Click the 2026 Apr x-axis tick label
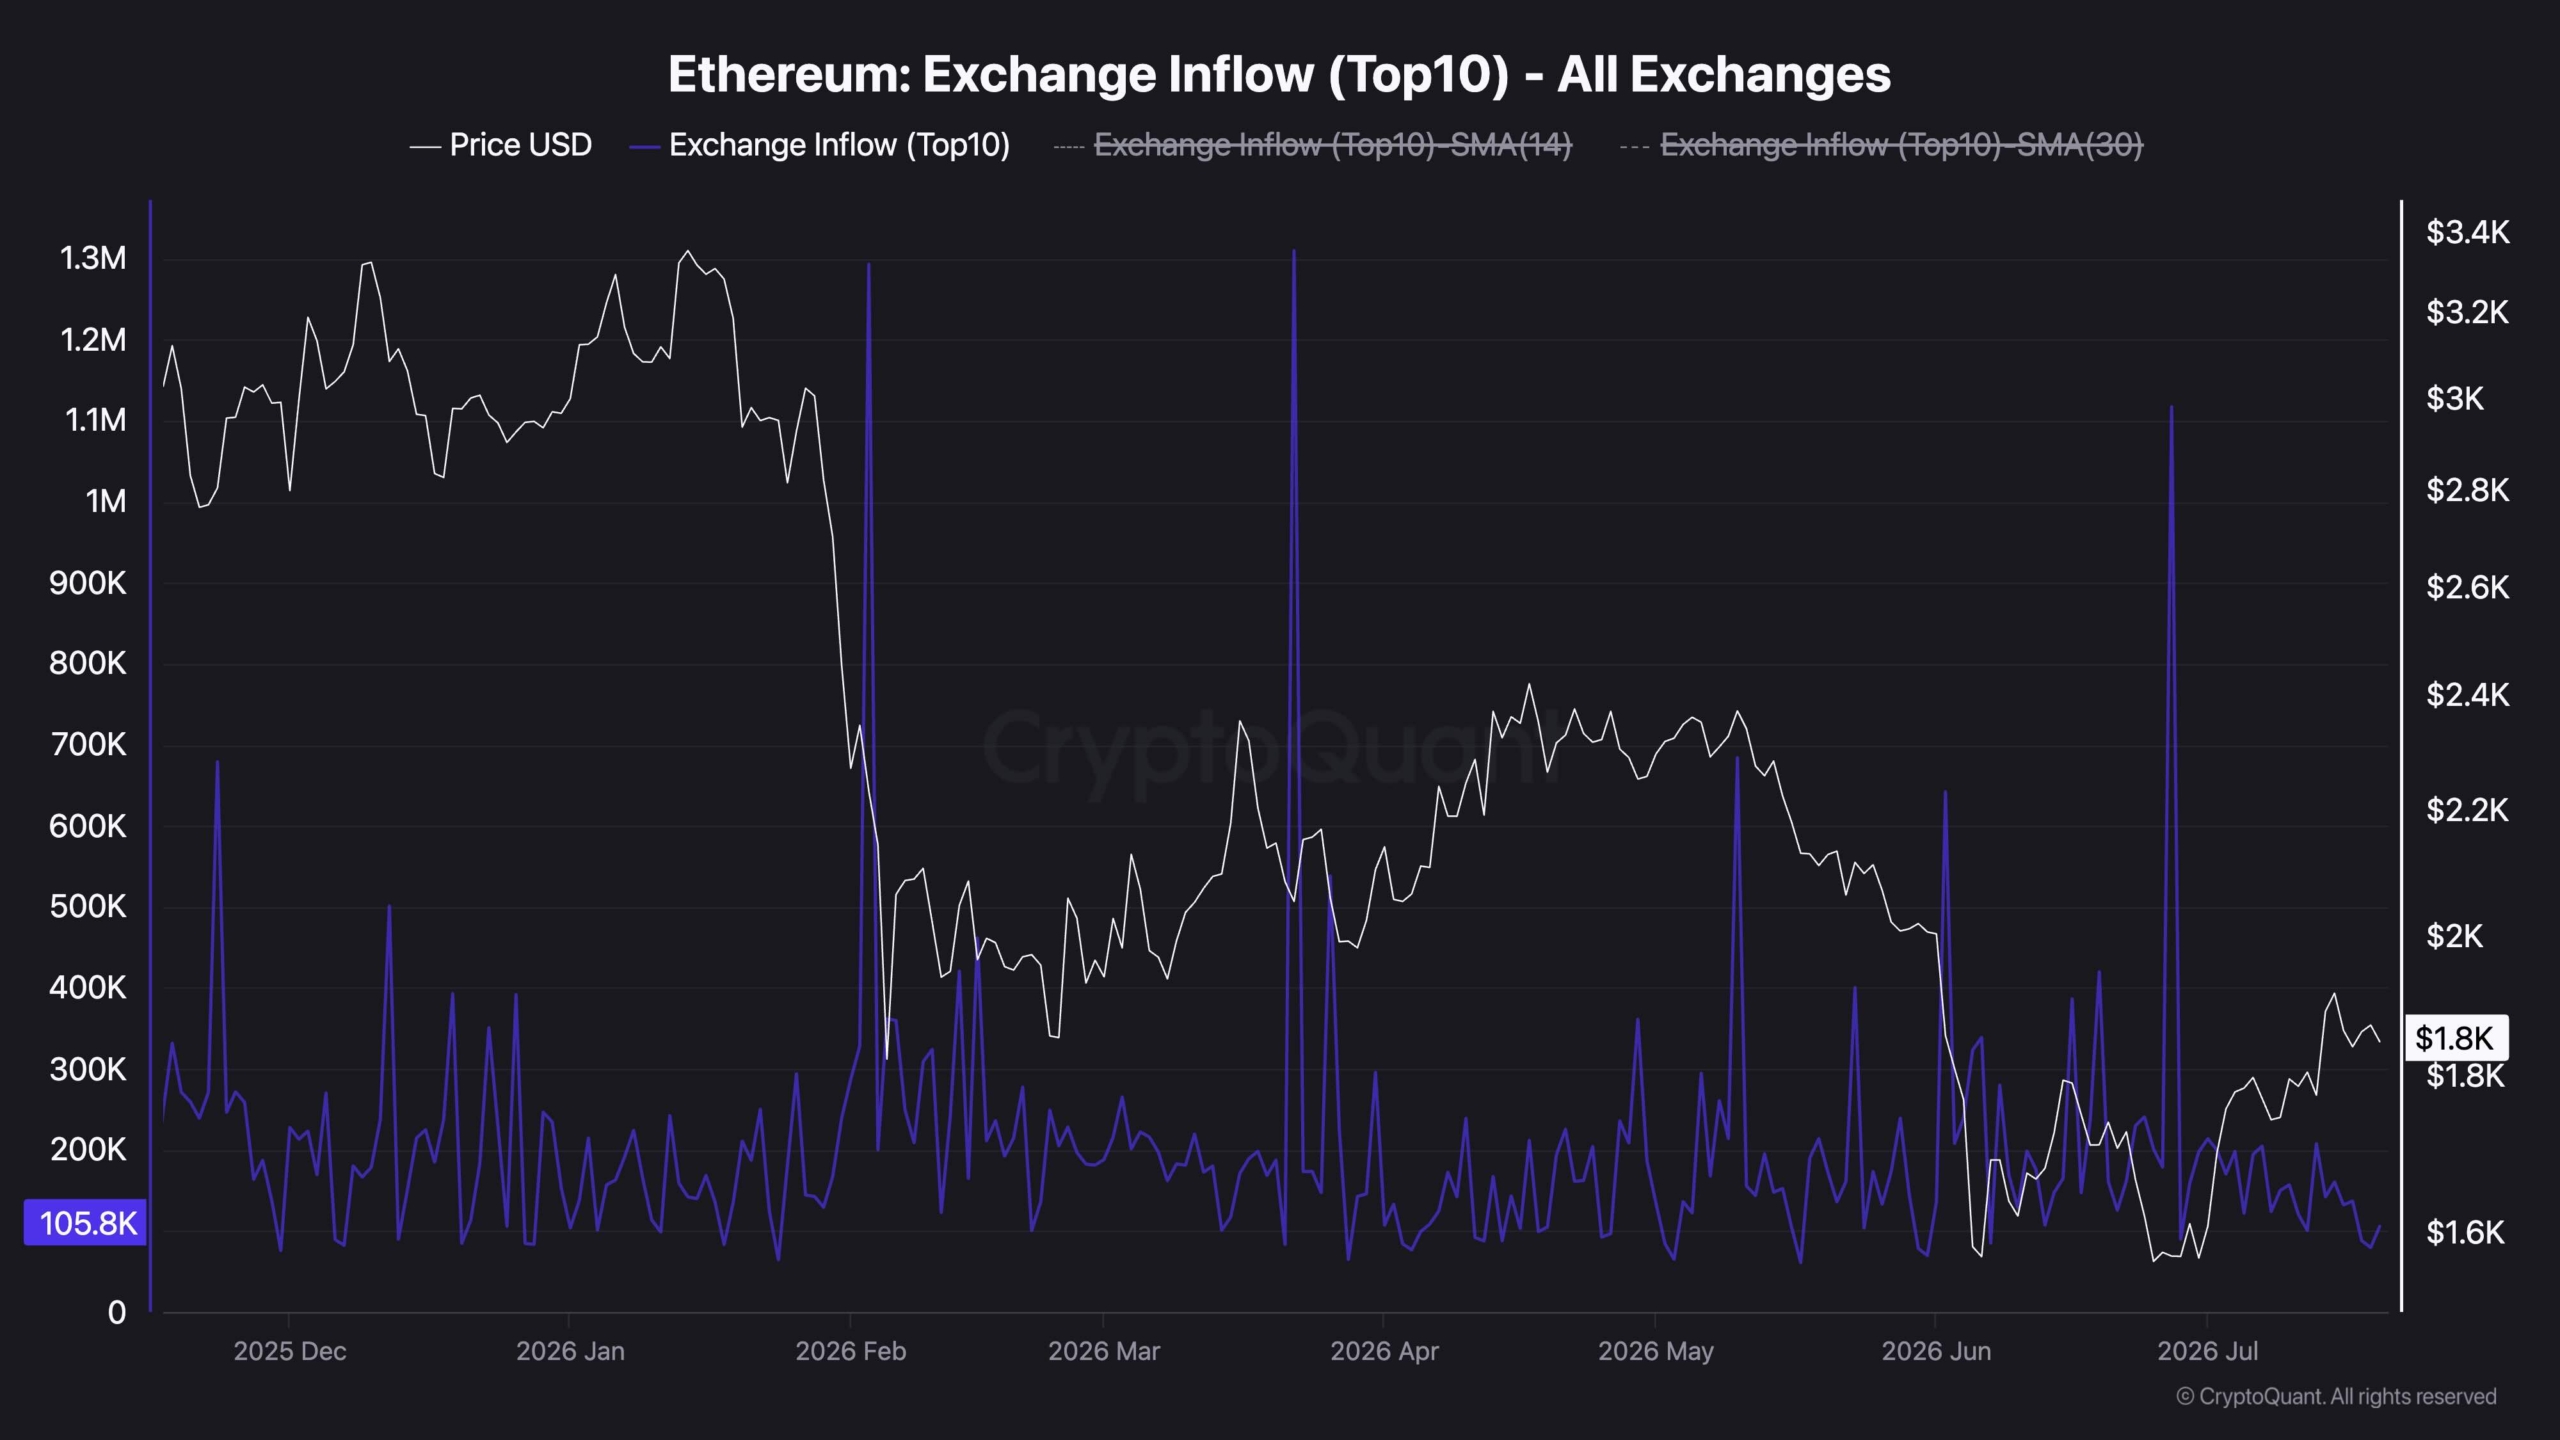Image resolution: width=2560 pixels, height=1440 pixels. click(x=1384, y=1351)
